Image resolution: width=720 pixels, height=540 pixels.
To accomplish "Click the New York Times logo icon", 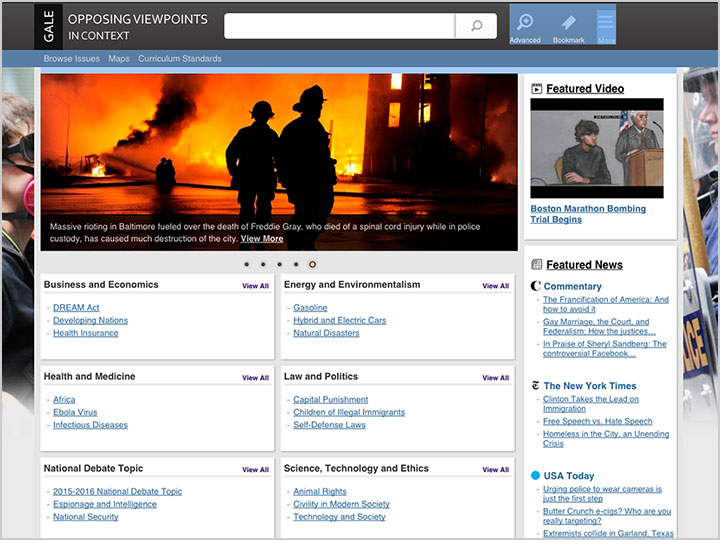I will (535, 385).
